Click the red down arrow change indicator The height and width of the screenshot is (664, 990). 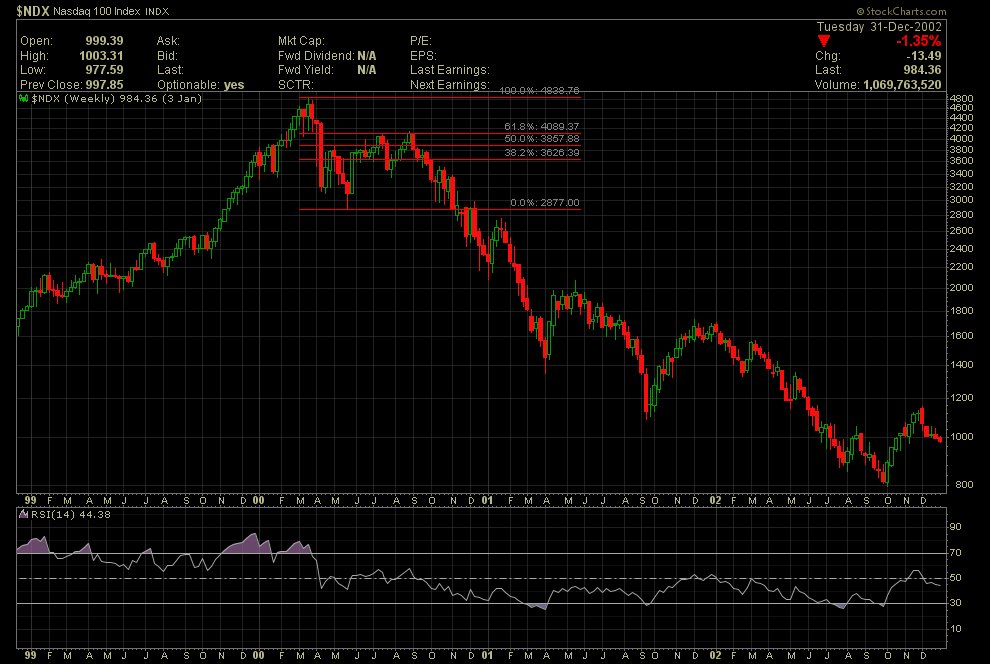click(823, 40)
